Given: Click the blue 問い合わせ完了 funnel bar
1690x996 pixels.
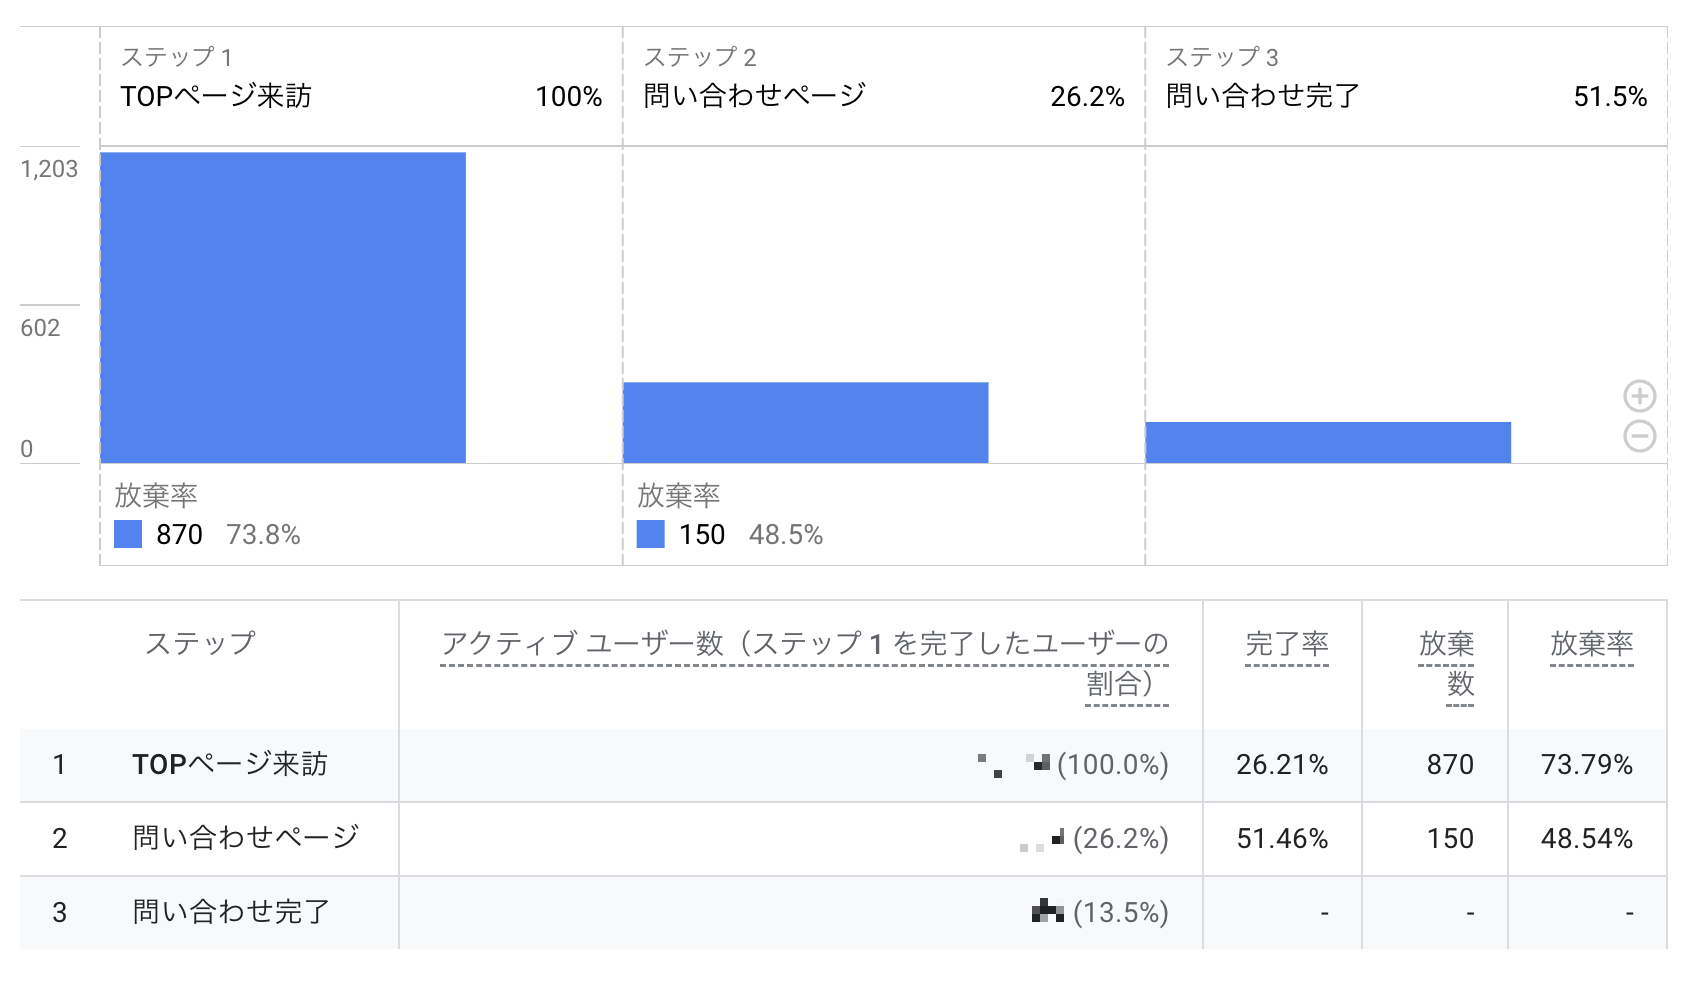Looking at the screenshot, I should [x=1327, y=442].
